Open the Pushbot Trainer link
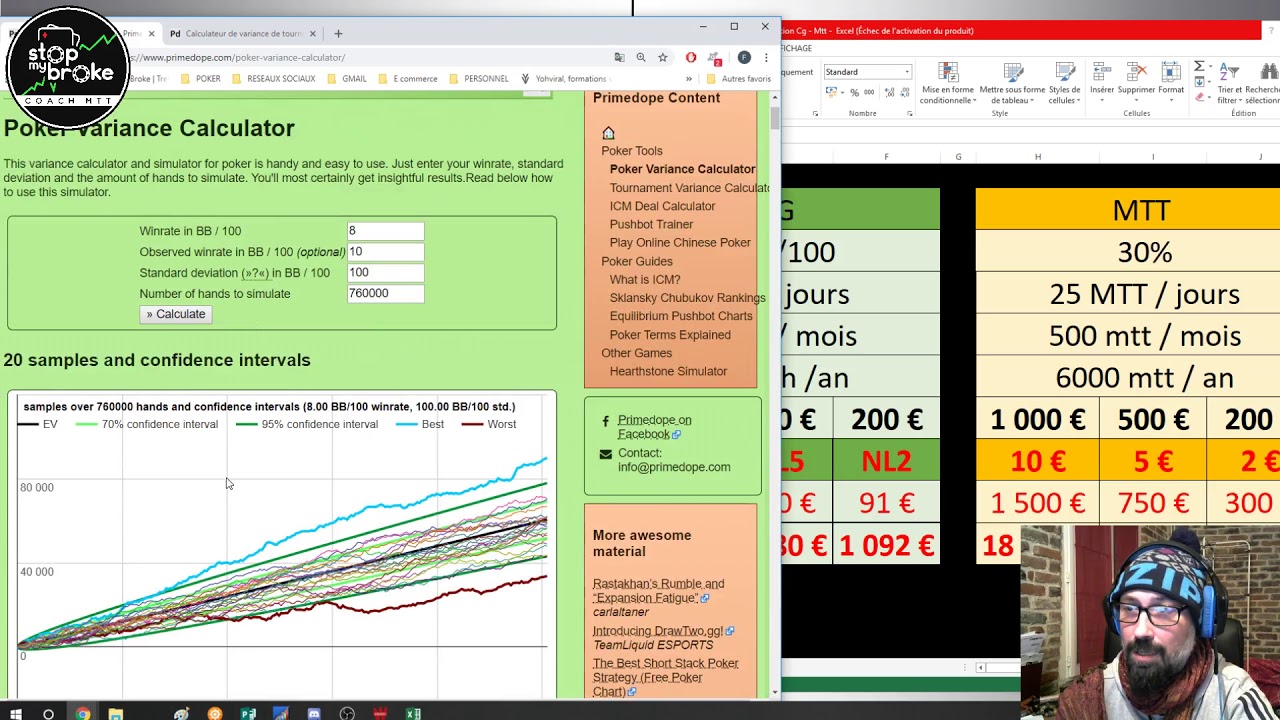Screen dimensions: 1280x720 tap(651, 224)
